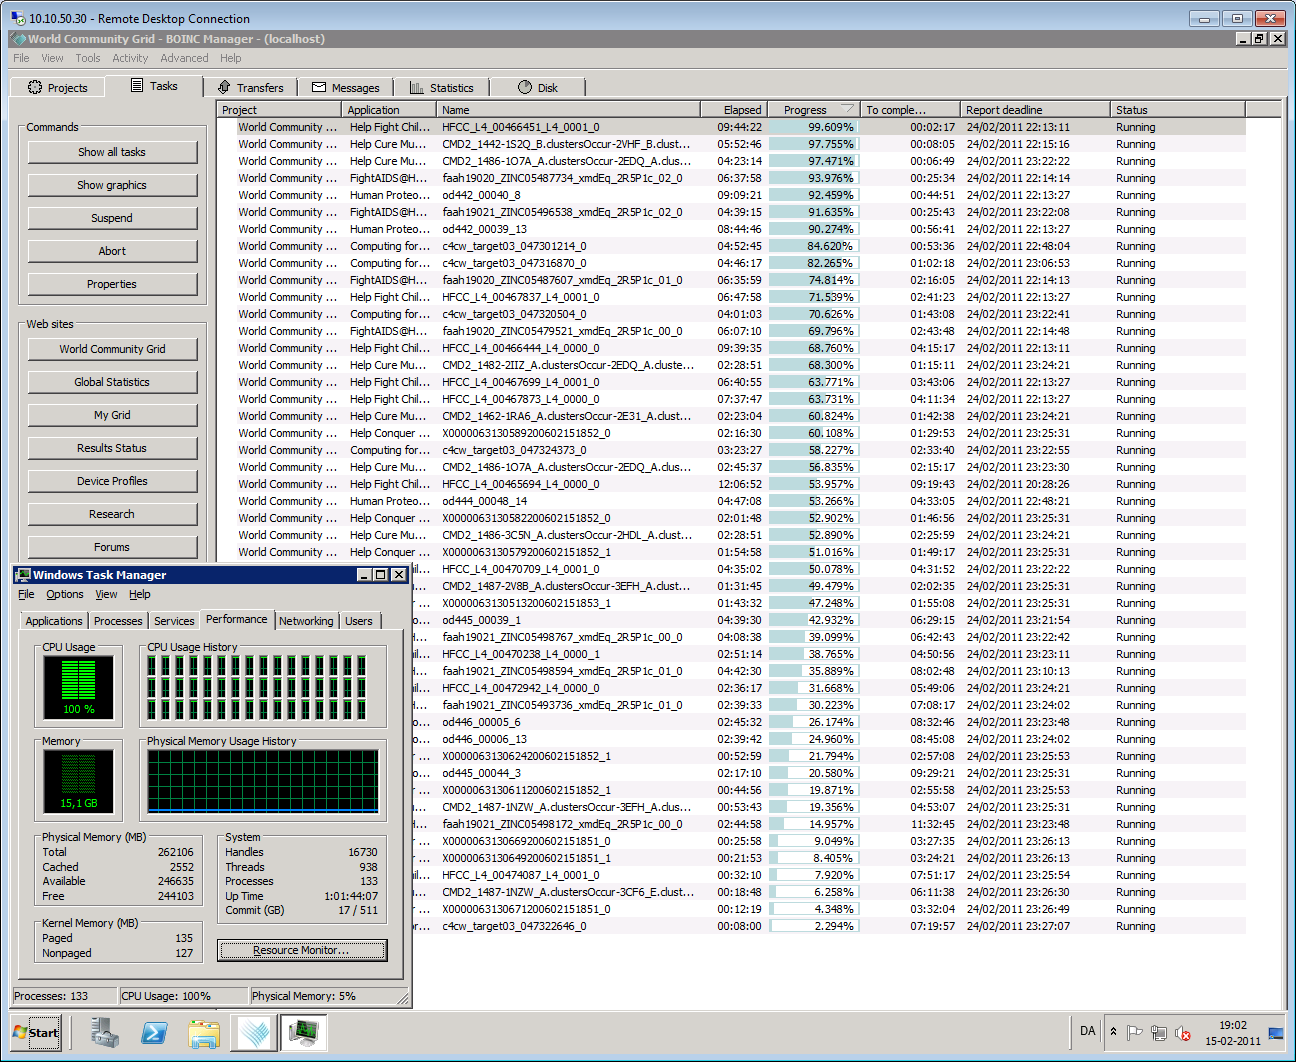Click progress bar showing 99.609%
Image resolution: width=1296 pixels, height=1062 pixels.
pos(812,127)
